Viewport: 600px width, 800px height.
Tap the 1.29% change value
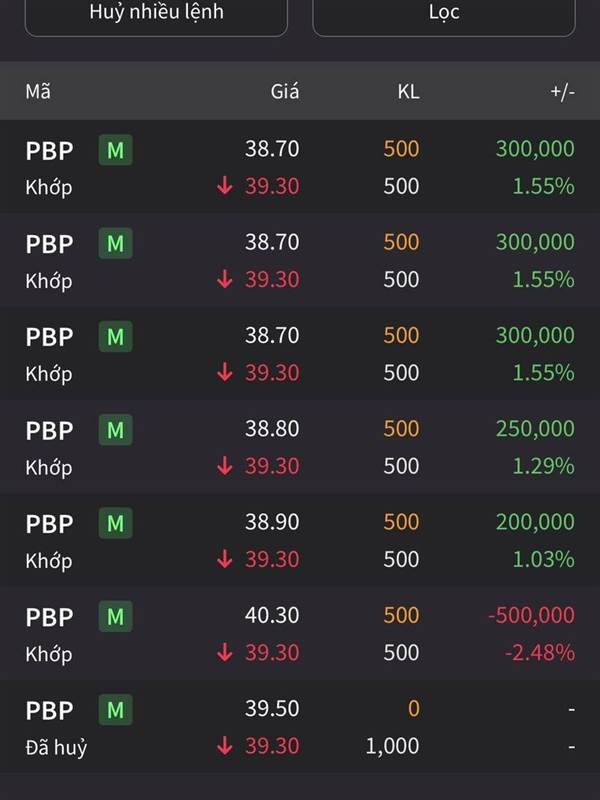[543, 466]
